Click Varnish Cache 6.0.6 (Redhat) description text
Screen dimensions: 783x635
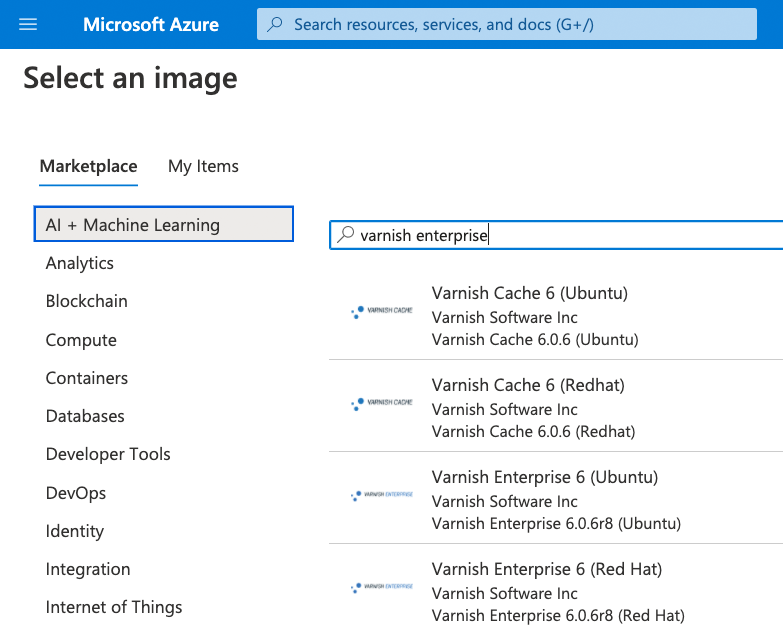[x=533, y=431]
